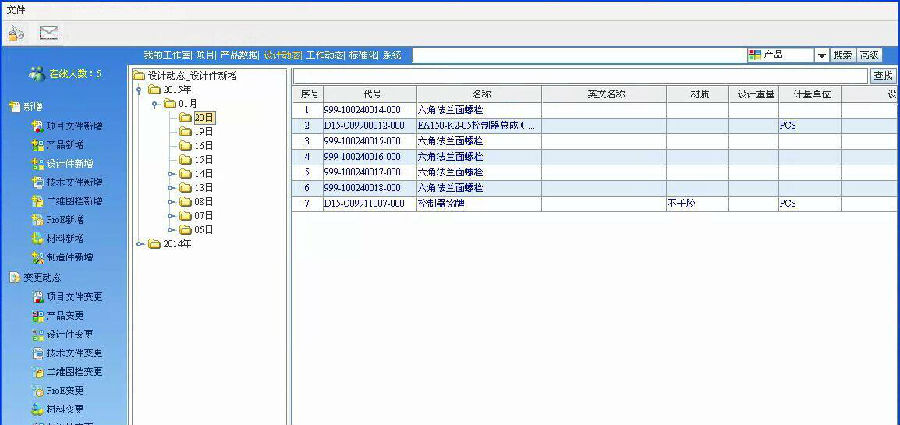Select row 2 name cell starting EA150
Image resolution: width=900 pixels, height=425 pixels.
click(x=479, y=125)
